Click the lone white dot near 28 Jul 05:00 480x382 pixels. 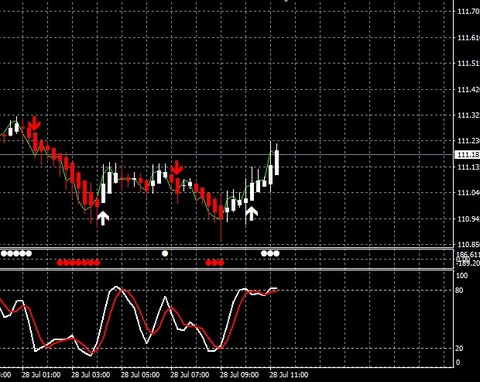pyautogui.click(x=165, y=253)
